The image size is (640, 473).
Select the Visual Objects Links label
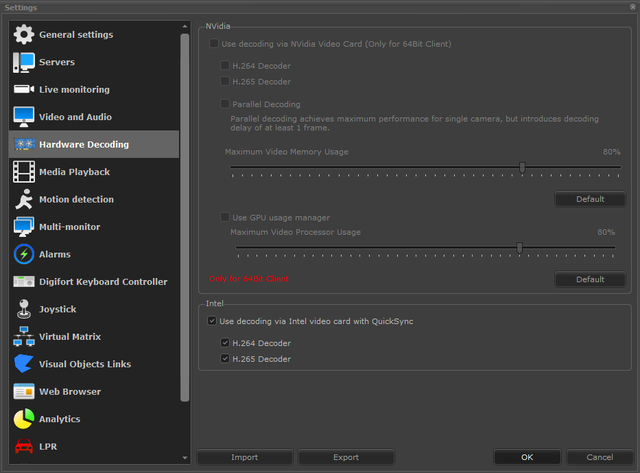point(85,364)
